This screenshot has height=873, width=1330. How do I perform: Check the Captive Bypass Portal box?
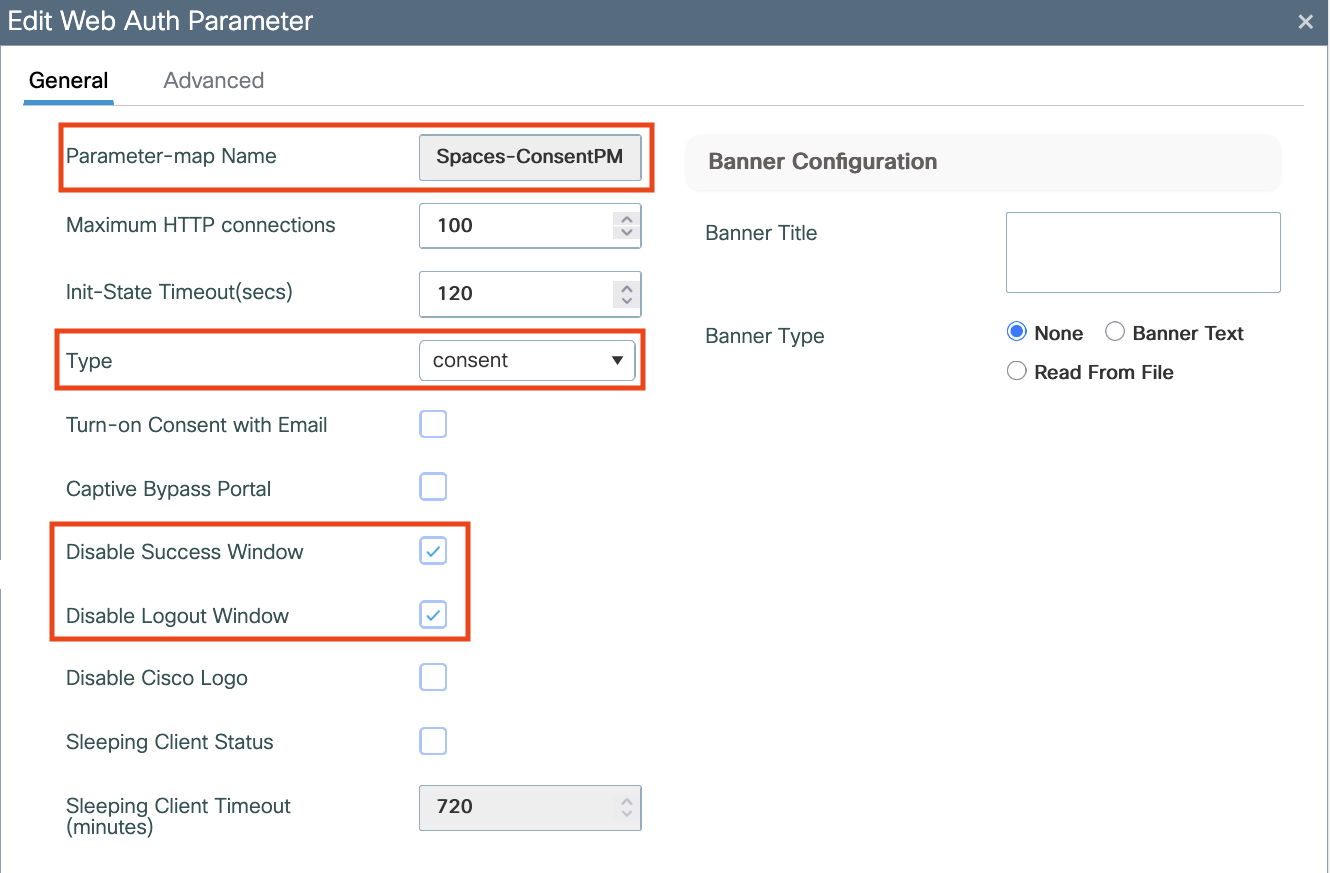click(x=433, y=487)
